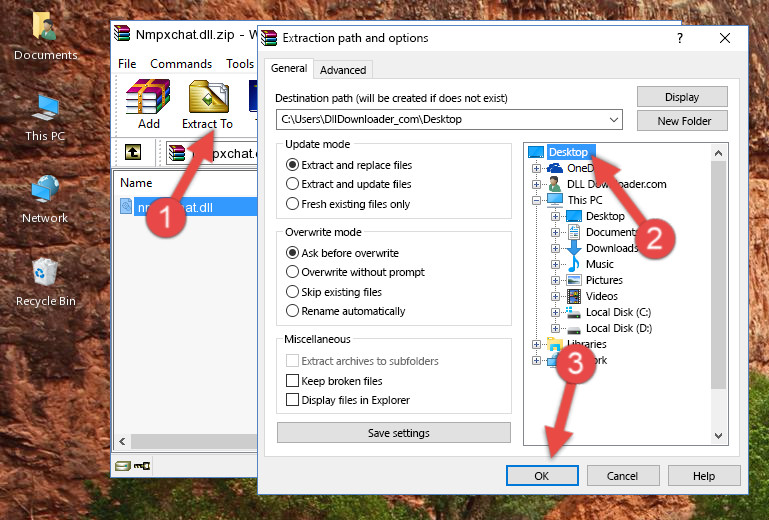Open the File menu in WinRAR
Image resolution: width=769 pixels, height=520 pixels.
click(127, 64)
